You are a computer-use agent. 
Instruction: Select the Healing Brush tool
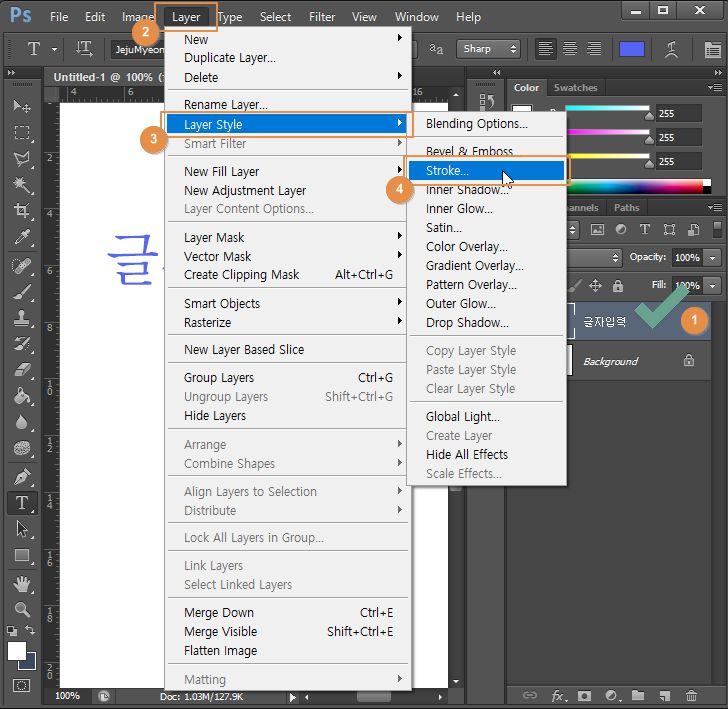click(x=21, y=266)
